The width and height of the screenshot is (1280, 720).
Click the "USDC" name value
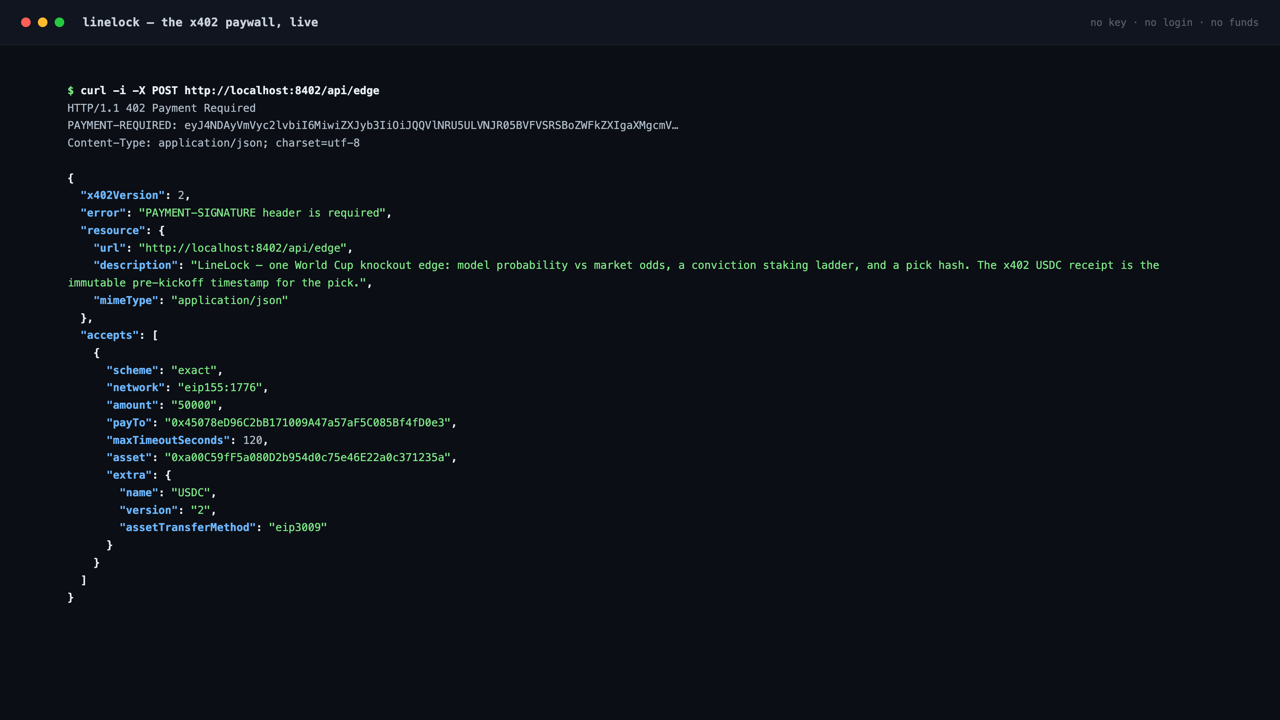pyautogui.click(x=191, y=493)
